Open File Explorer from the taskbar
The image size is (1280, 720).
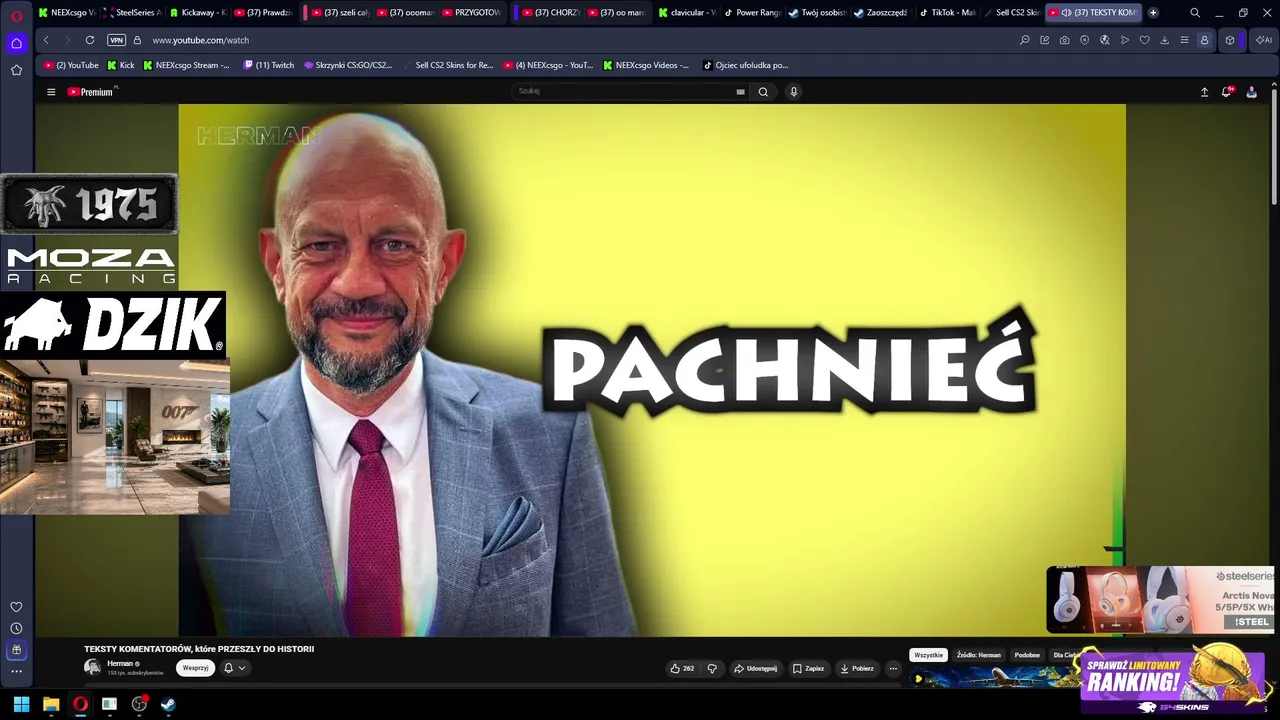(x=51, y=704)
